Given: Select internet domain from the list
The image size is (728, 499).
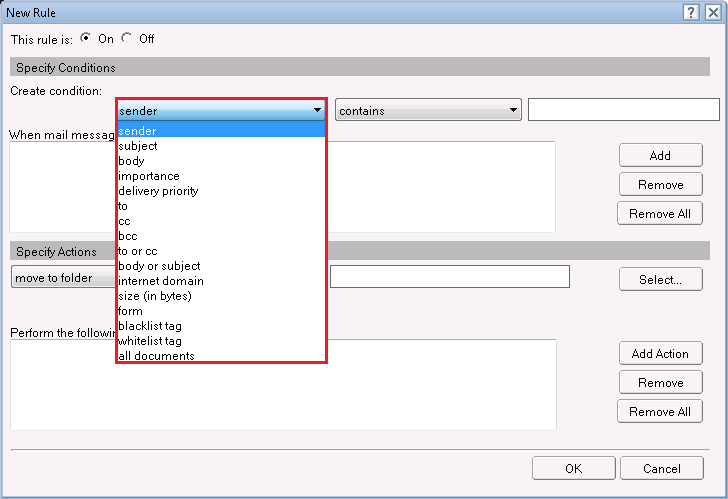Looking at the screenshot, I should tap(161, 281).
